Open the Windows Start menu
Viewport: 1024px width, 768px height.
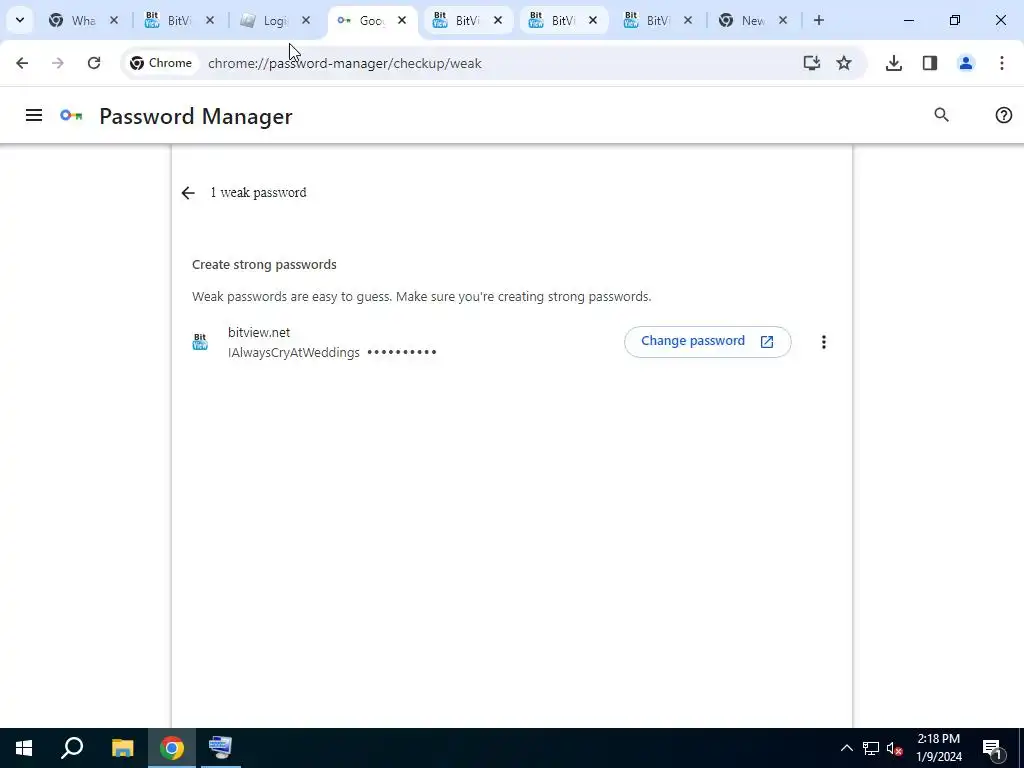pyautogui.click(x=24, y=748)
